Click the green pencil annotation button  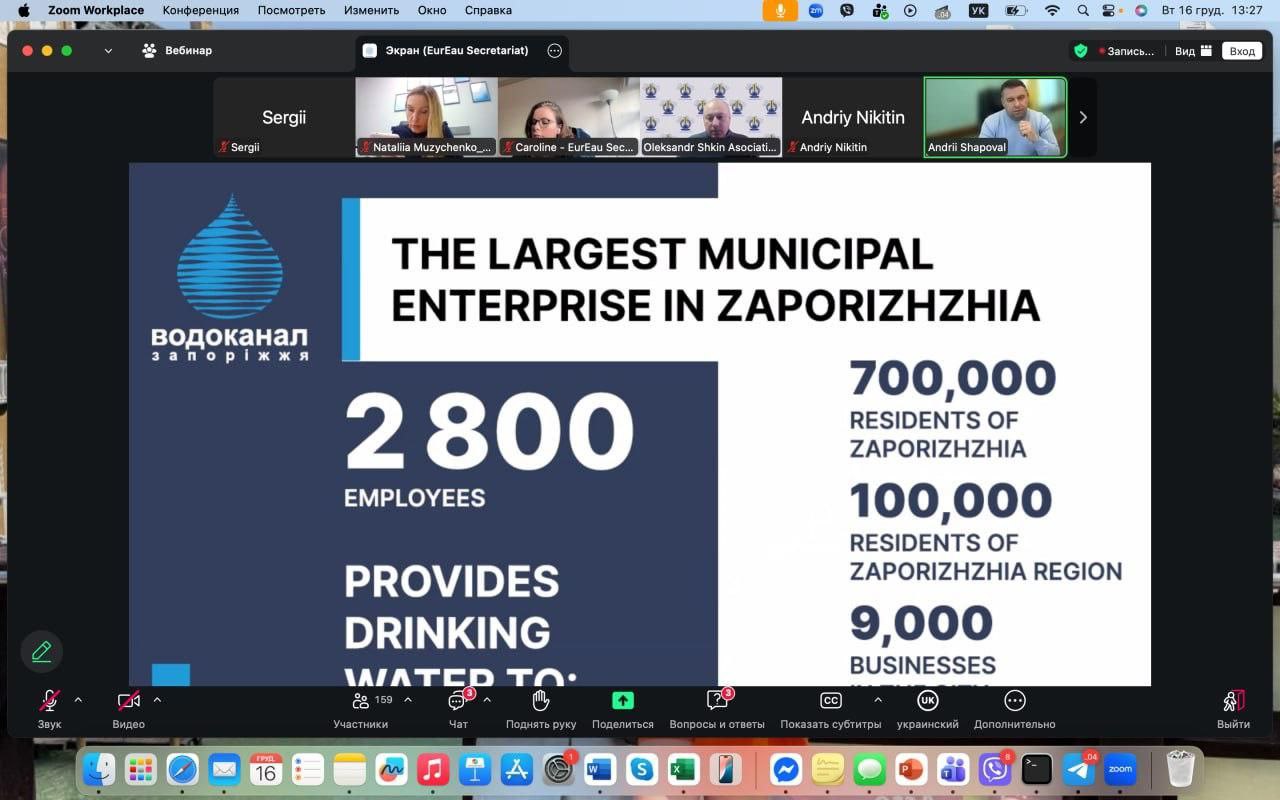(x=42, y=652)
